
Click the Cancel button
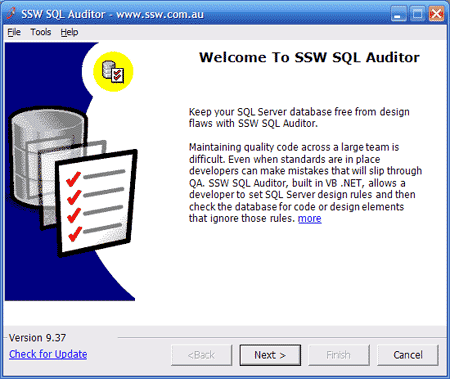(408, 355)
